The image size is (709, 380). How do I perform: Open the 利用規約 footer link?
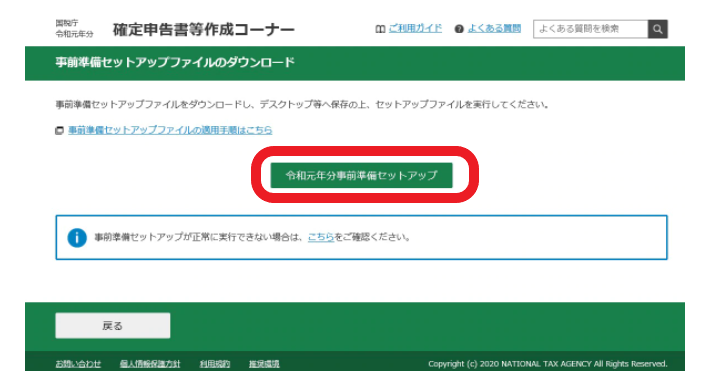tap(215, 364)
